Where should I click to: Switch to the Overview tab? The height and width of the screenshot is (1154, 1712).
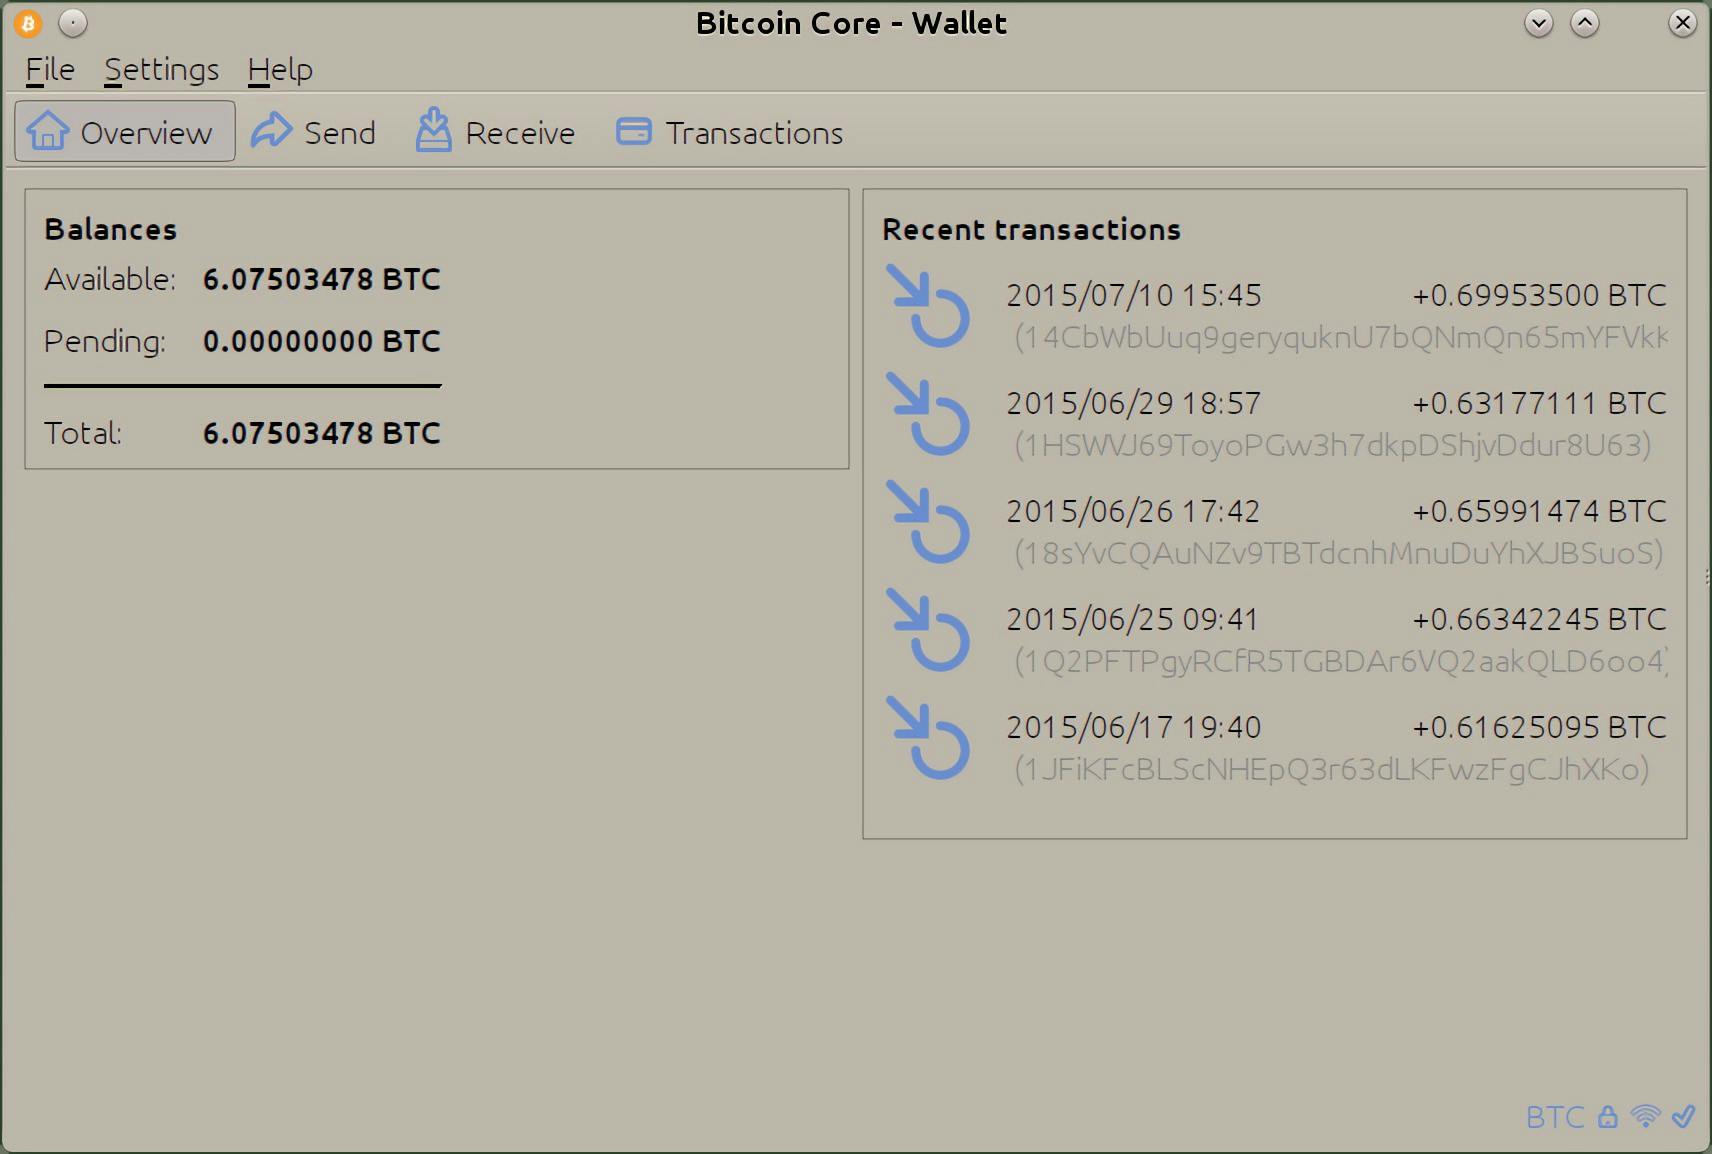point(125,131)
